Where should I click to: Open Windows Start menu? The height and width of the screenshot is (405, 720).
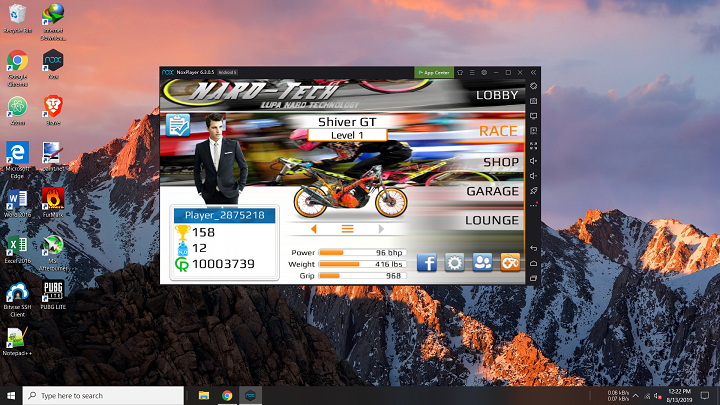point(11,395)
